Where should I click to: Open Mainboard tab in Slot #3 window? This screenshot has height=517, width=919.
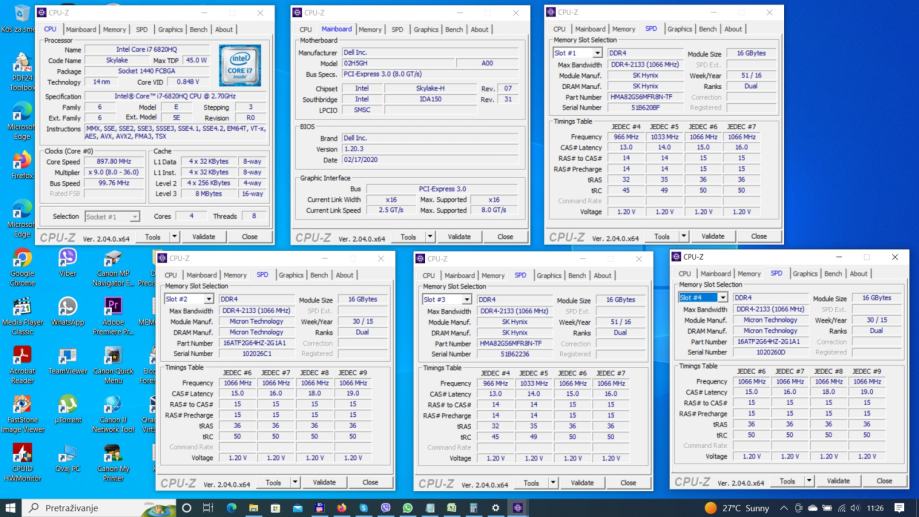(x=459, y=275)
